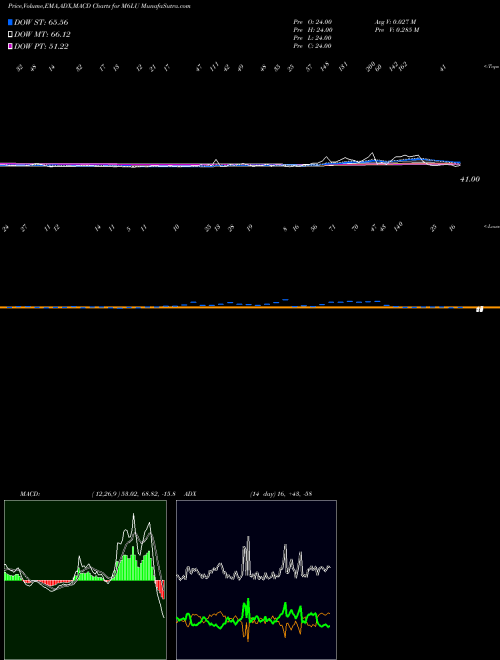Viewport: 500px width, 660px height.
Task: Click the 'Pre H: 24.00' high value
Action: pyautogui.click(x=313, y=30)
